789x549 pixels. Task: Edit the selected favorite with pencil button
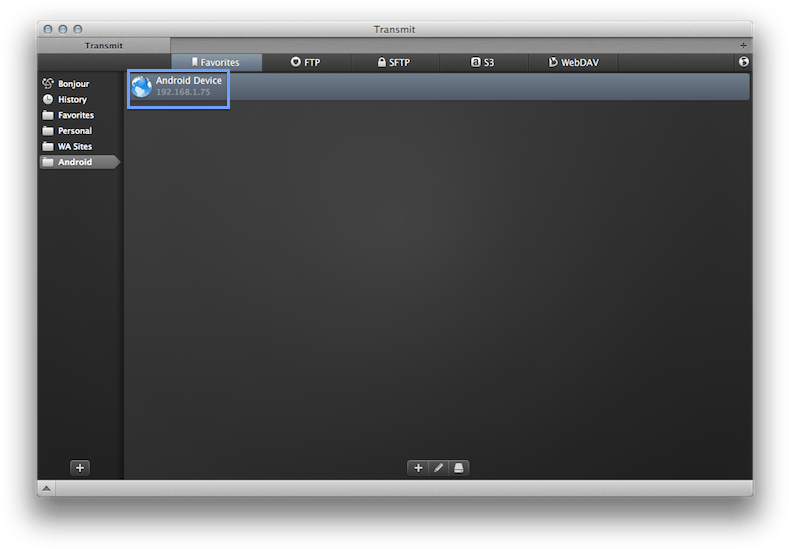coord(438,468)
